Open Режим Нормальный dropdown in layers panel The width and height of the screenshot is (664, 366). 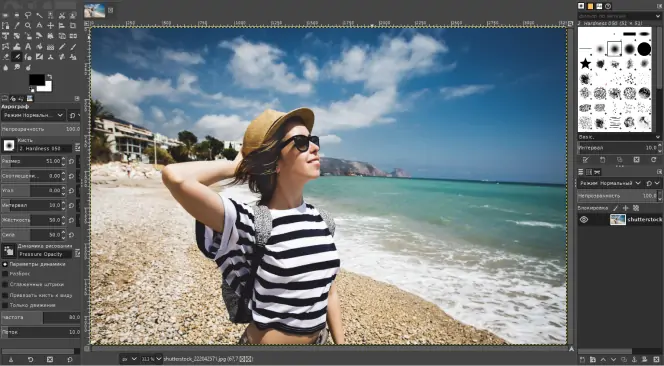(x=611, y=183)
